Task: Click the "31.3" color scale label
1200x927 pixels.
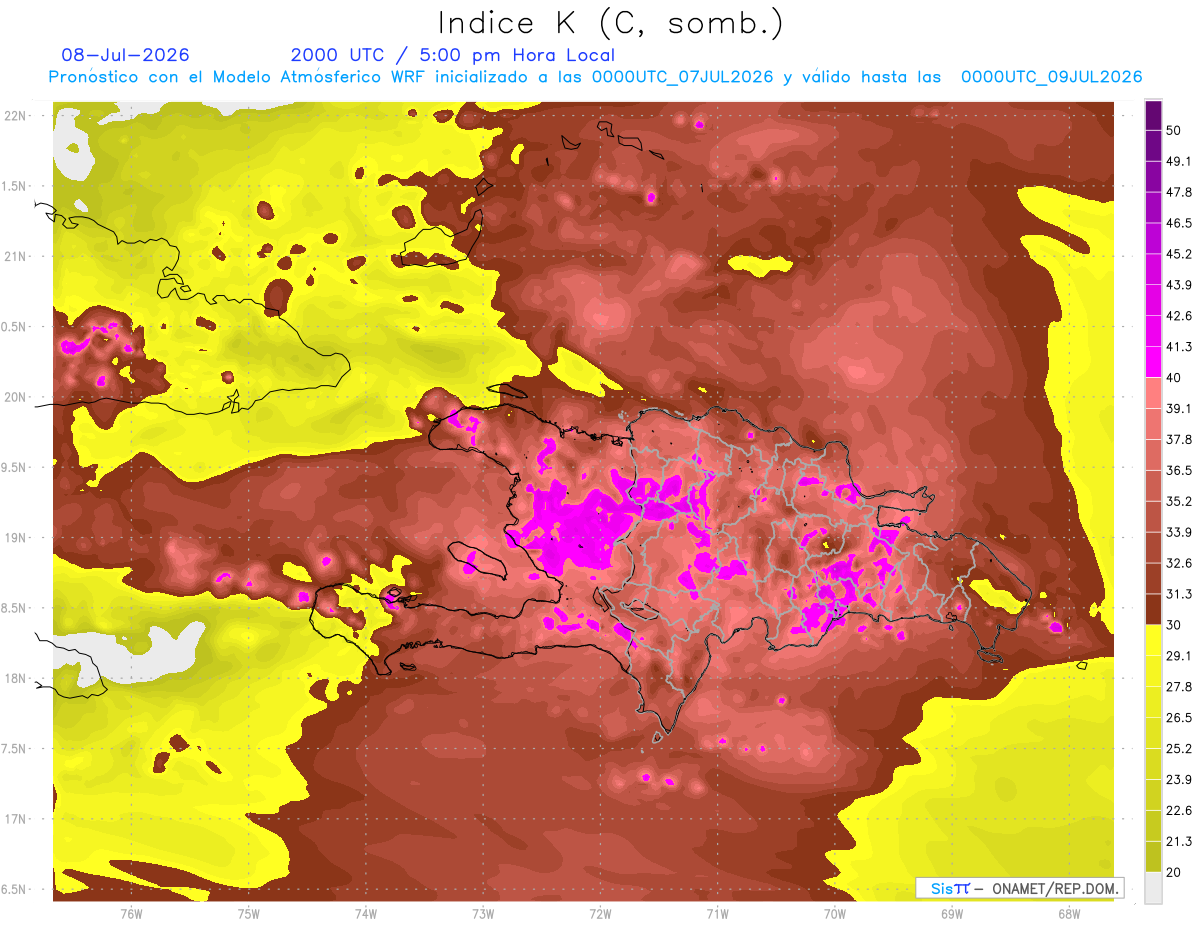Action: point(1179,594)
